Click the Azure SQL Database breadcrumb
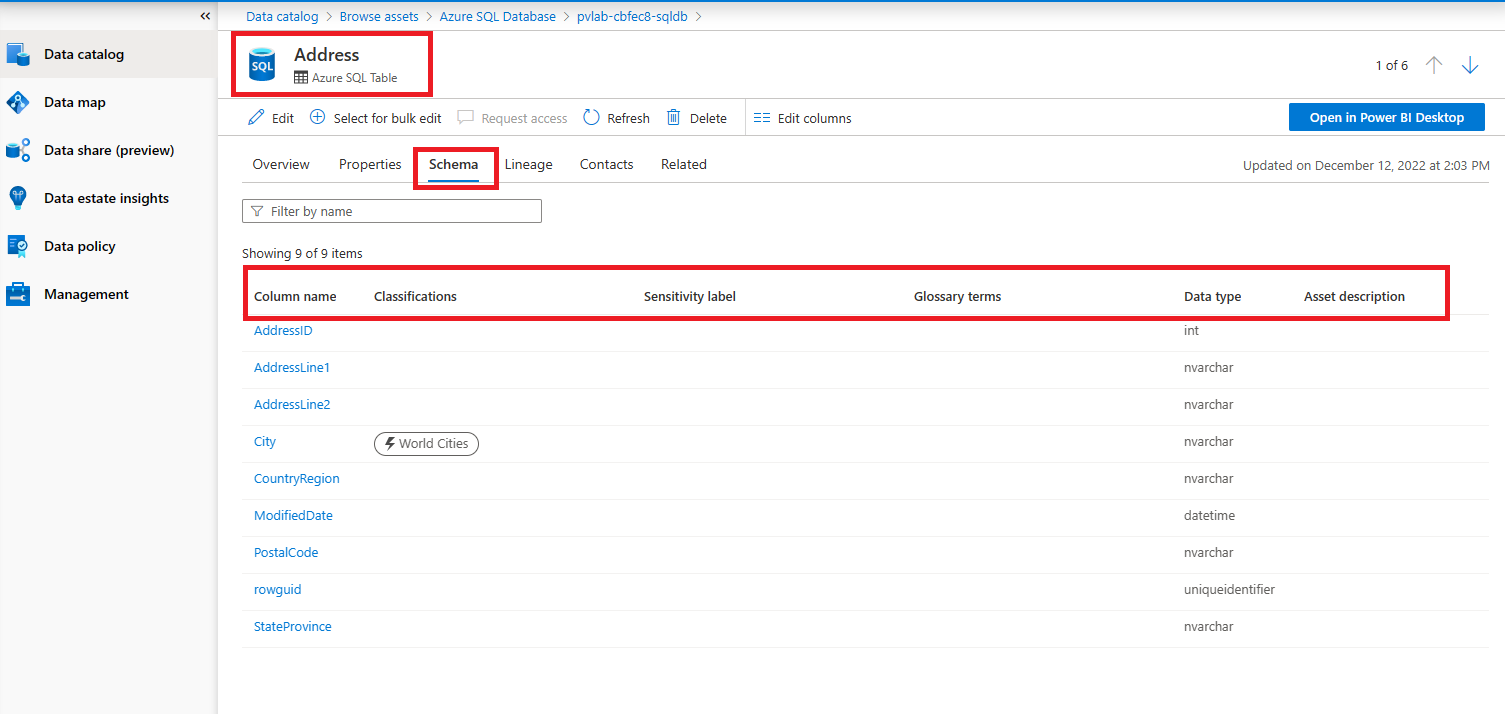 498,16
